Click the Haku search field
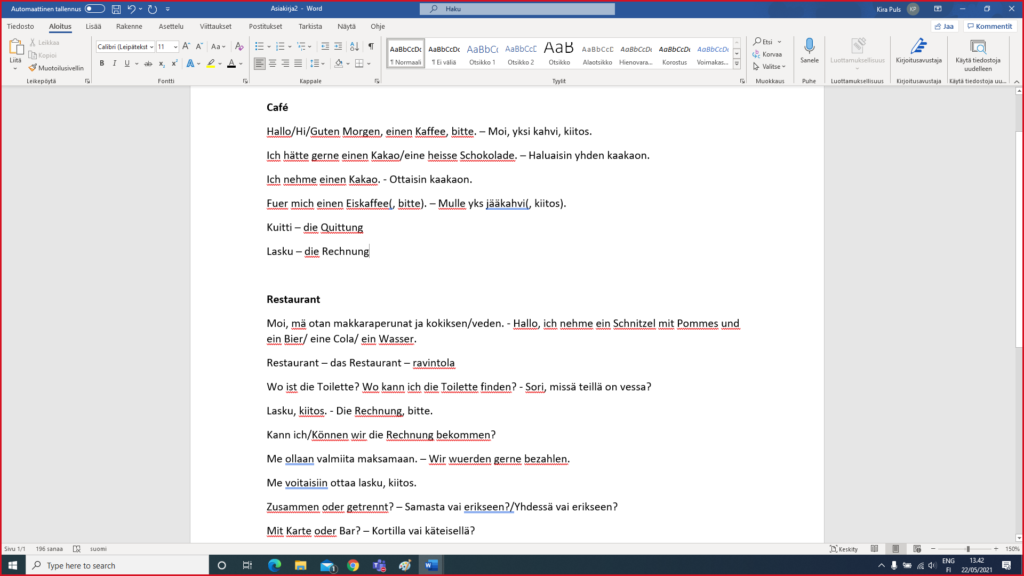 pos(517,9)
